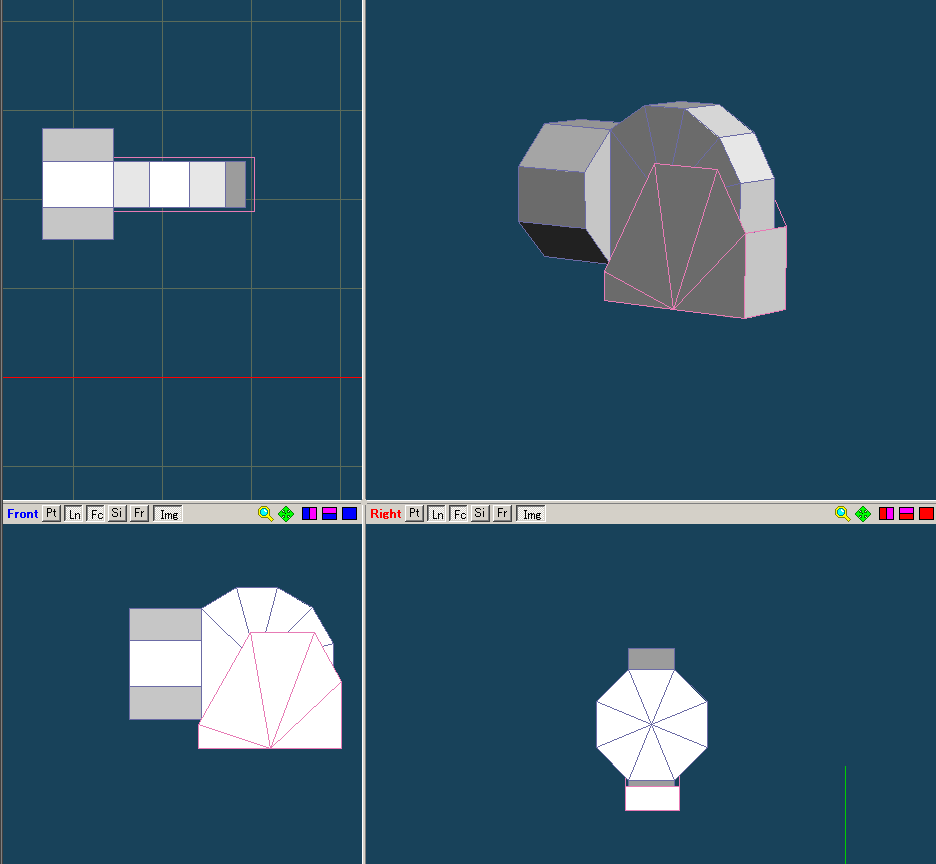Select horizontal split layout icon in Front view
Image resolution: width=936 pixels, height=864 pixels.
(329, 514)
